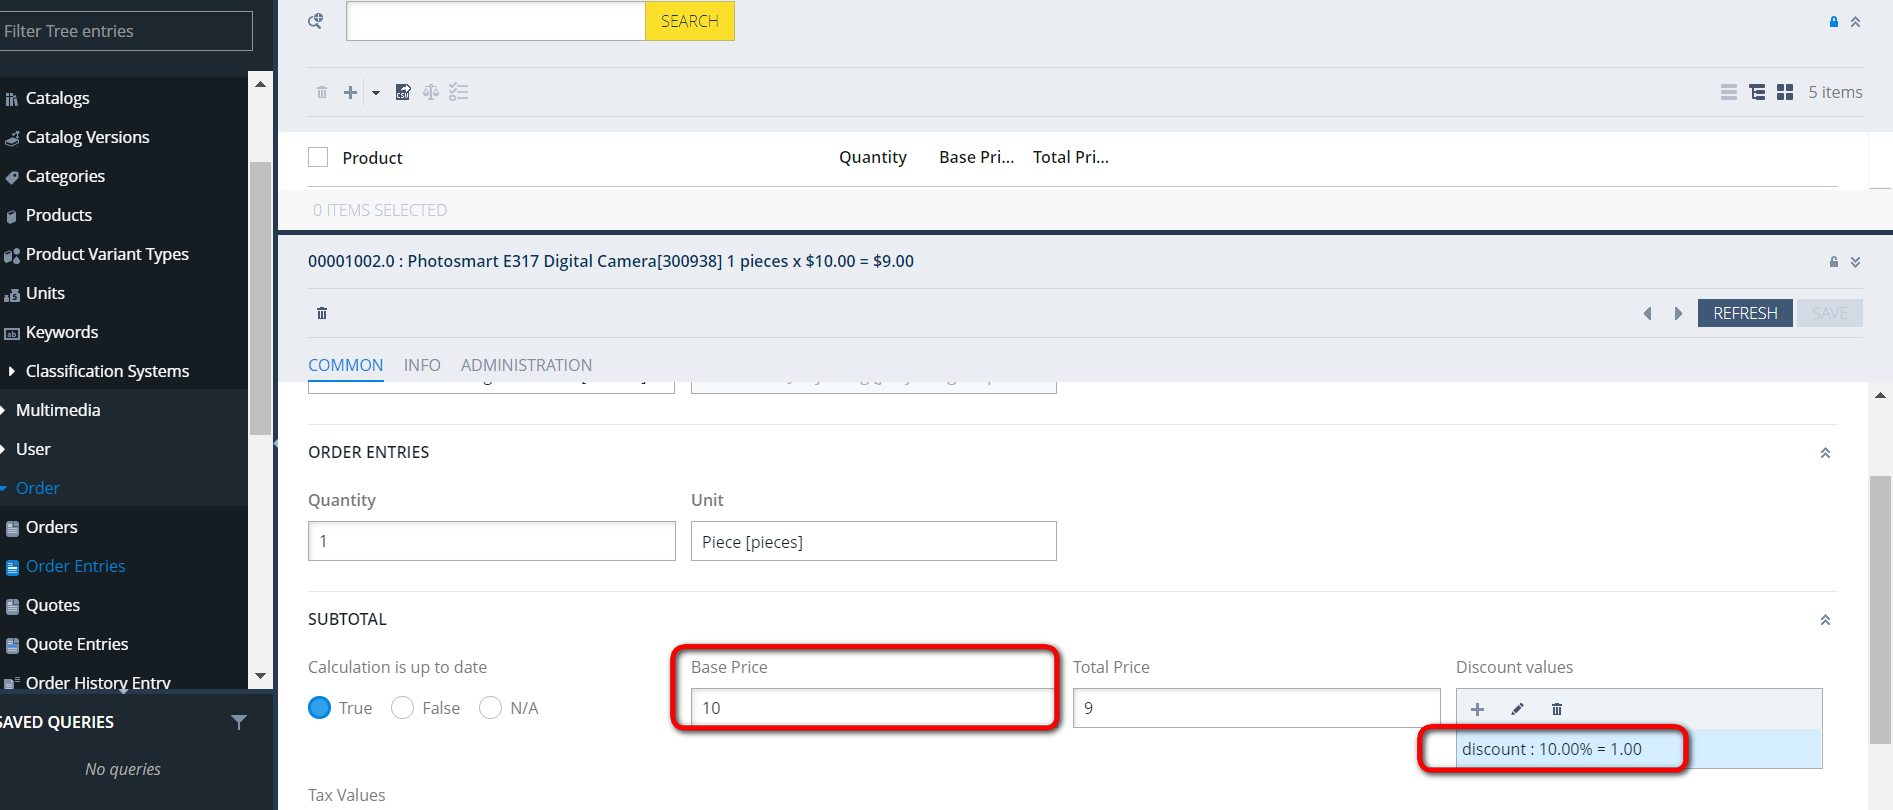Expand the User tree node
The width and height of the screenshot is (1893, 810).
(x=3, y=449)
